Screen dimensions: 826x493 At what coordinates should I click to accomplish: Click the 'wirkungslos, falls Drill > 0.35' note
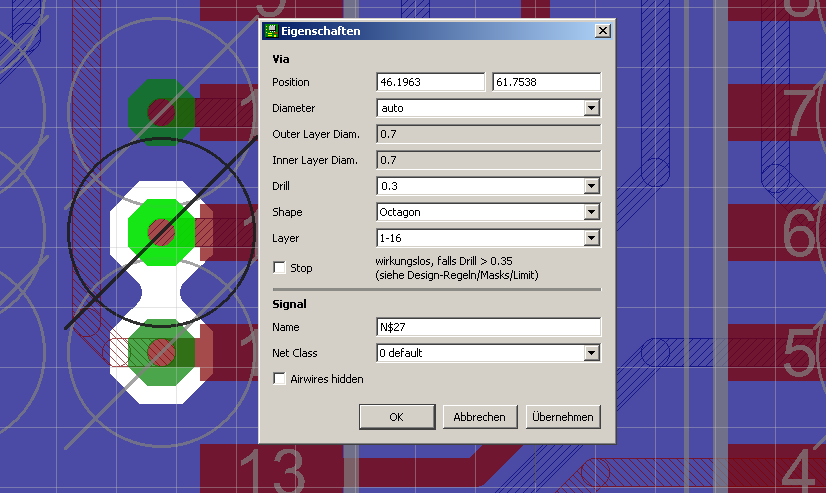pos(444,261)
